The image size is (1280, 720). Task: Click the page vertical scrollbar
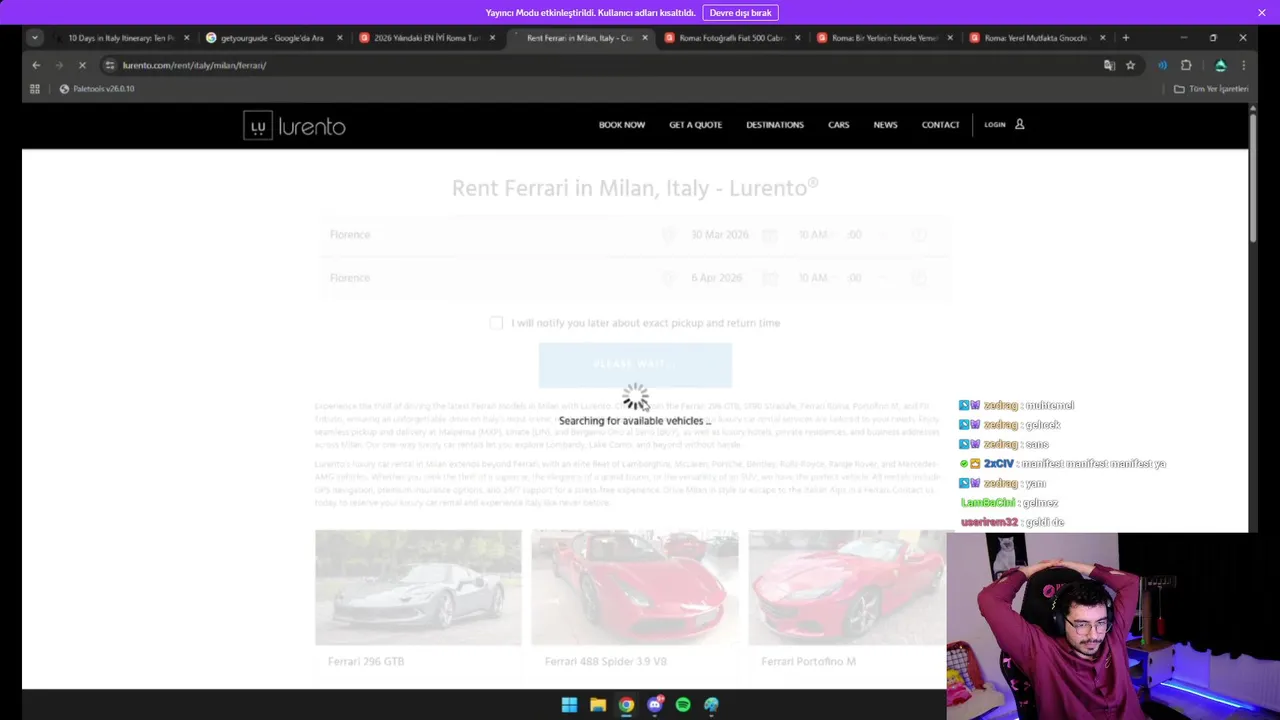1253,180
